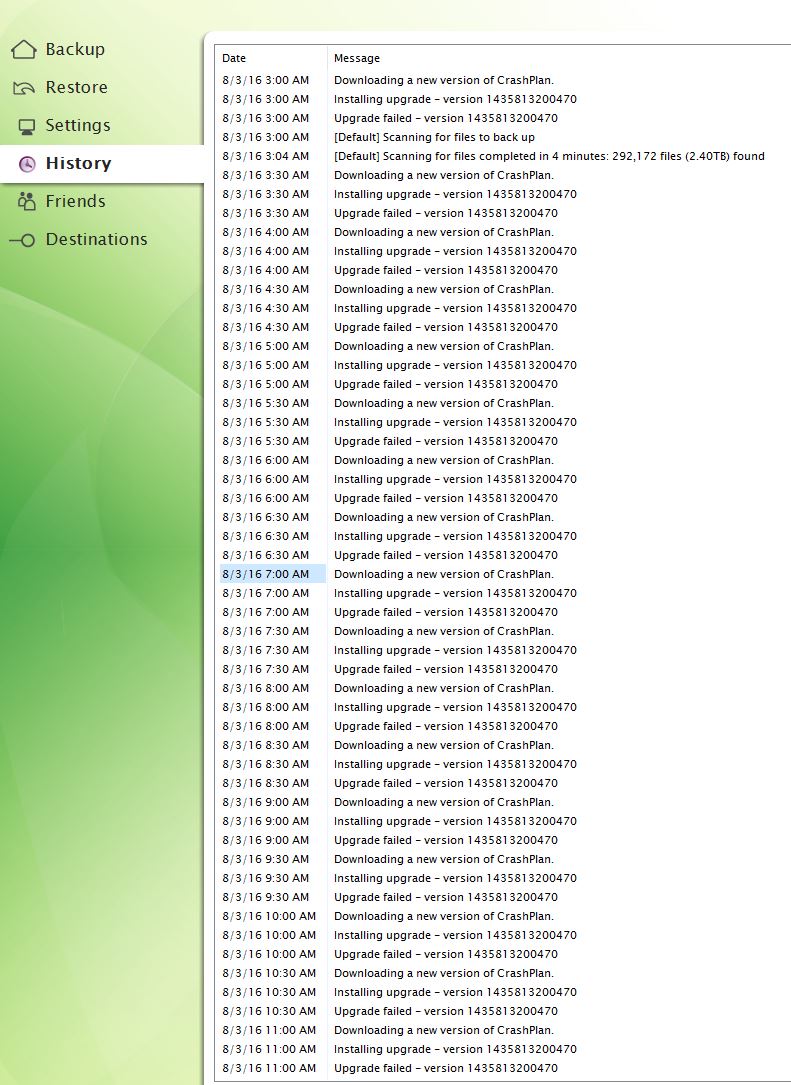The image size is (791, 1085).
Task: Switch to Destinations section
Action: [x=97, y=239]
